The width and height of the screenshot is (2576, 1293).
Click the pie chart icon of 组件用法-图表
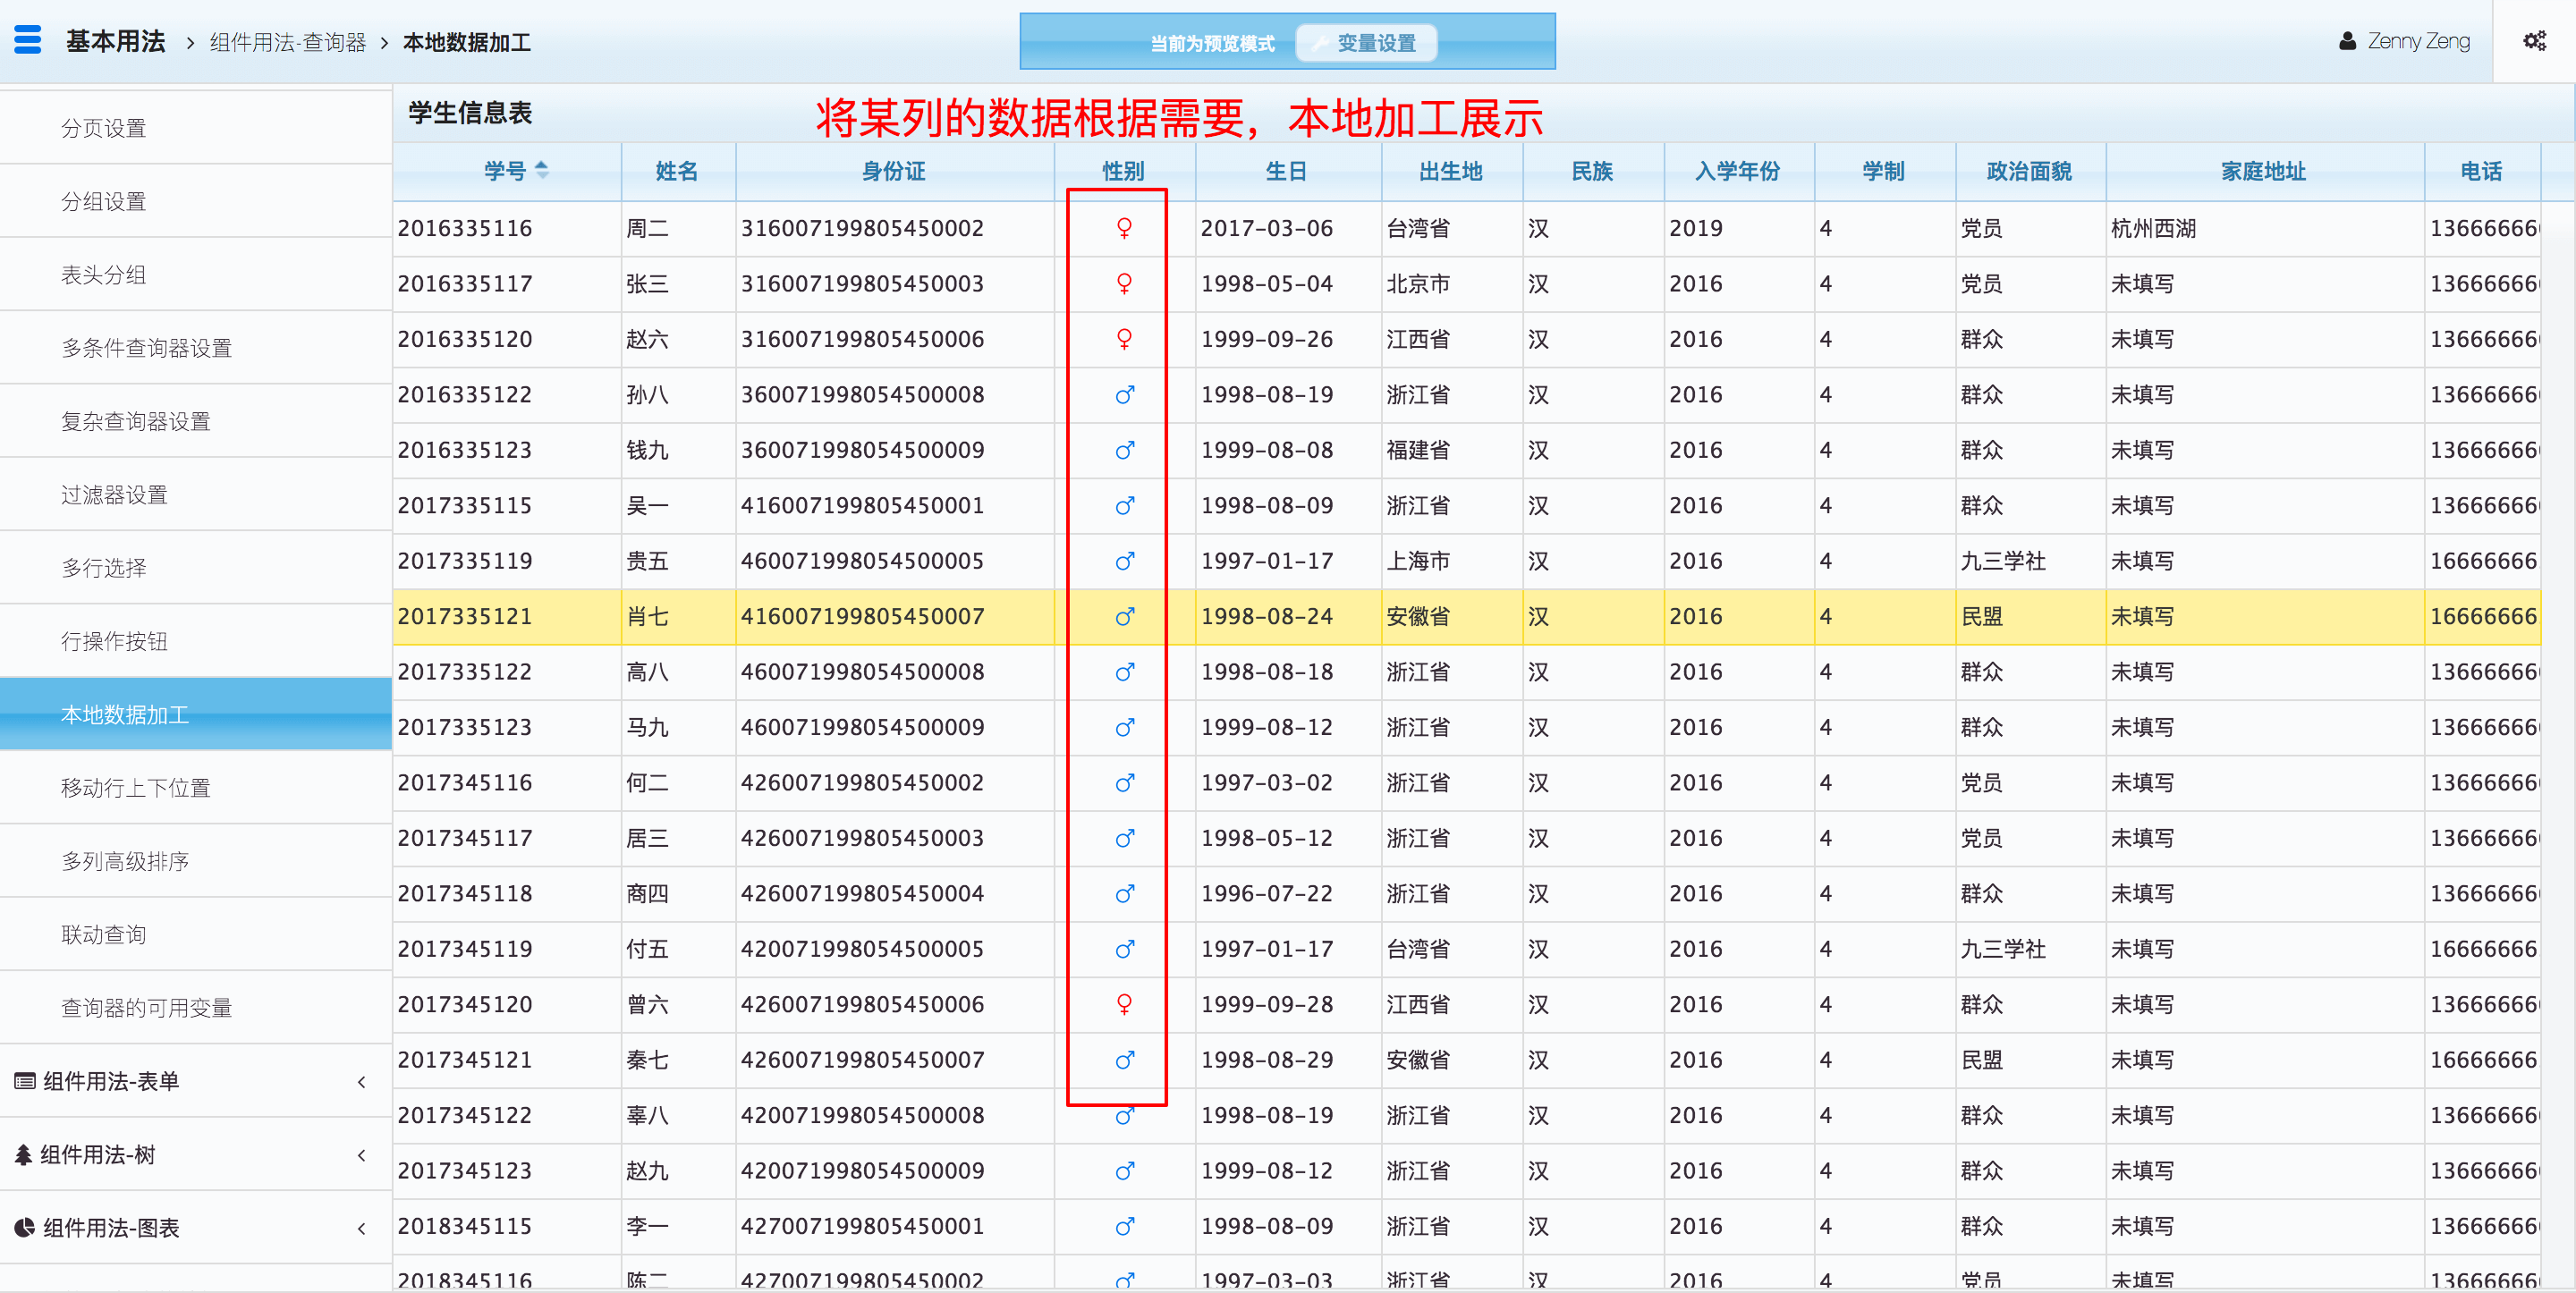coord(24,1228)
